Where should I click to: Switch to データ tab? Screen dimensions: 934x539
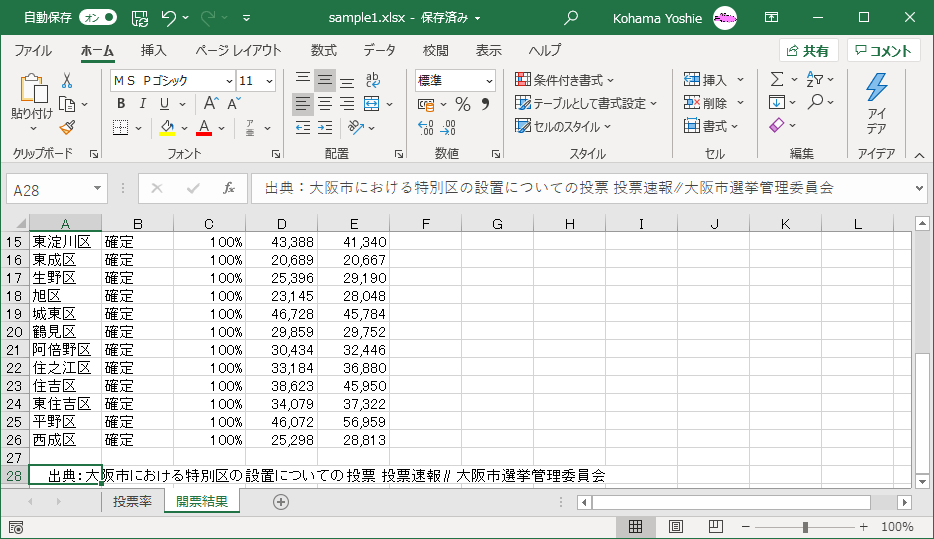click(x=379, y=51)
